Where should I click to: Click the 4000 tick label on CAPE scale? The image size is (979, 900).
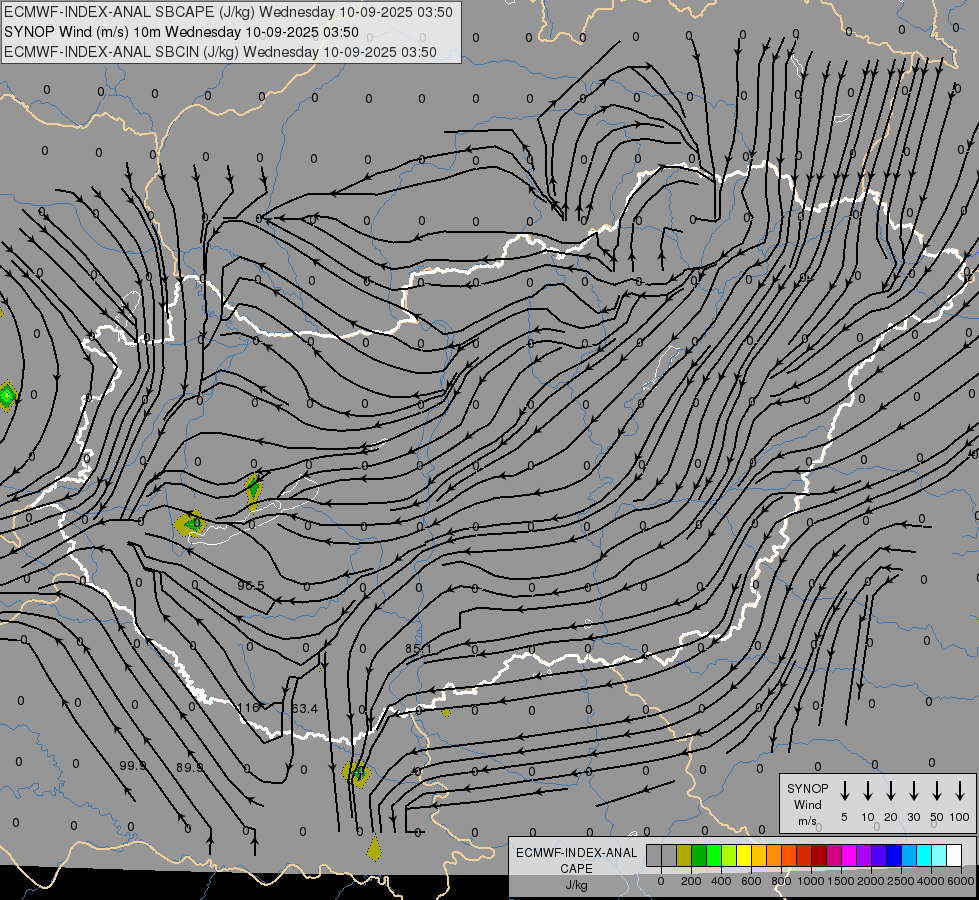pos(931,881)
